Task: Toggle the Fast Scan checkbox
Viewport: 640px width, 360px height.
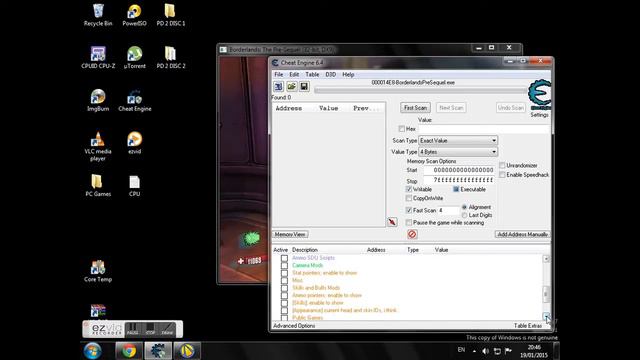Action: click(x=409, y=210)
